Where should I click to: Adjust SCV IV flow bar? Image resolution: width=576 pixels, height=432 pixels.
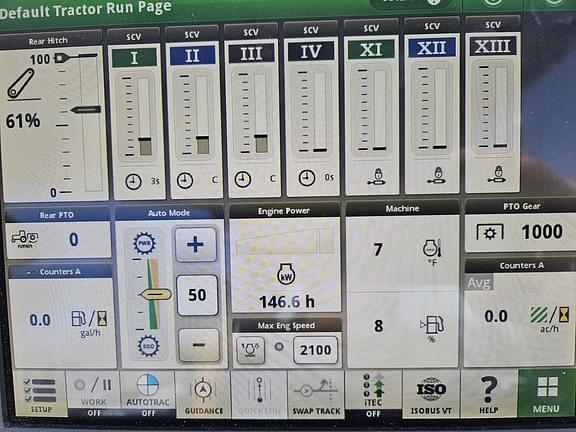point(320,112)
